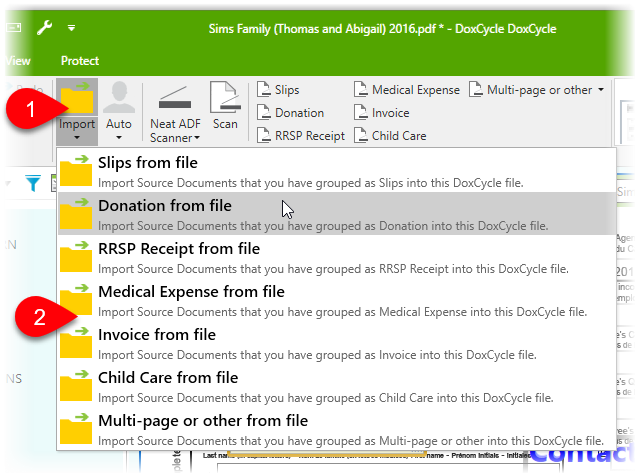The height and width of the screenshot is (474, 640).
Task: Choose Invoice from file menu entry
Action: 336,343
